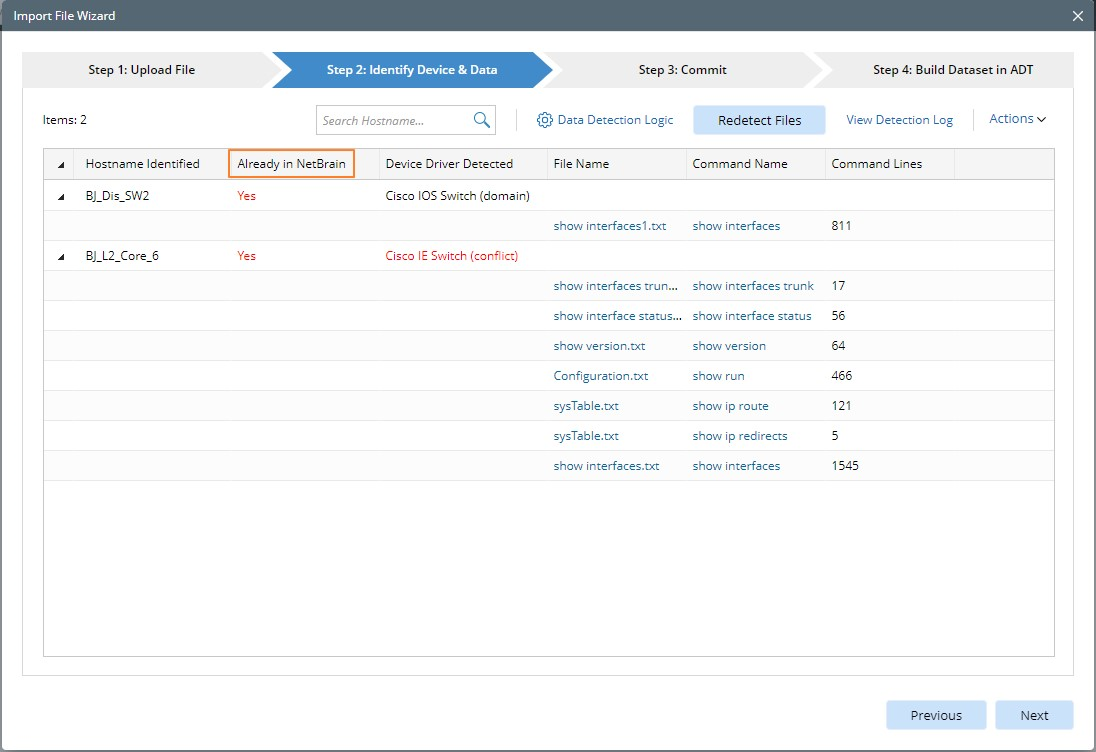This screenshot has width=1096, height=752.
Task: Open the show interfaces1.txt file link
Action: click(x=609, y=226)
